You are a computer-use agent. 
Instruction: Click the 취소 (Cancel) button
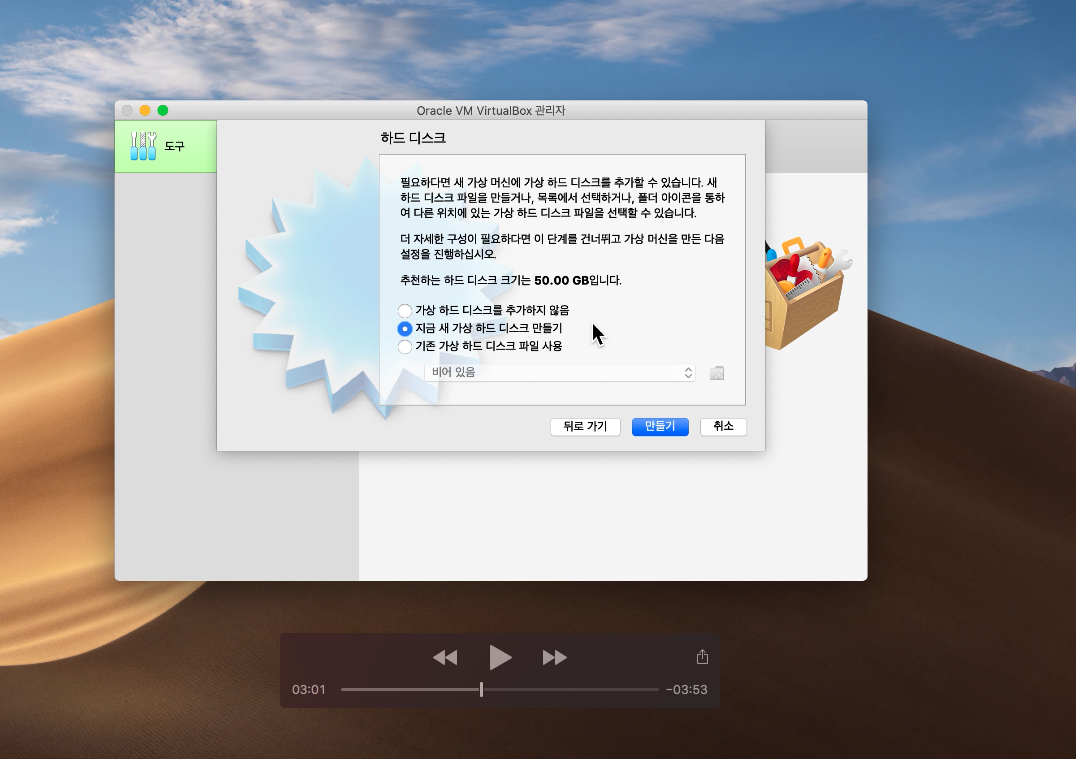click(x=723, y=426)
